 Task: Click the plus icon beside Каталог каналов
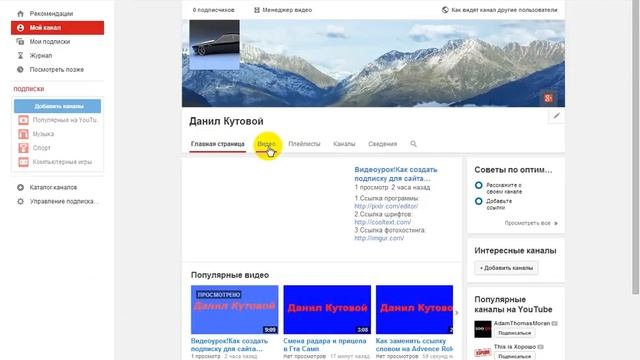[20, 187]
